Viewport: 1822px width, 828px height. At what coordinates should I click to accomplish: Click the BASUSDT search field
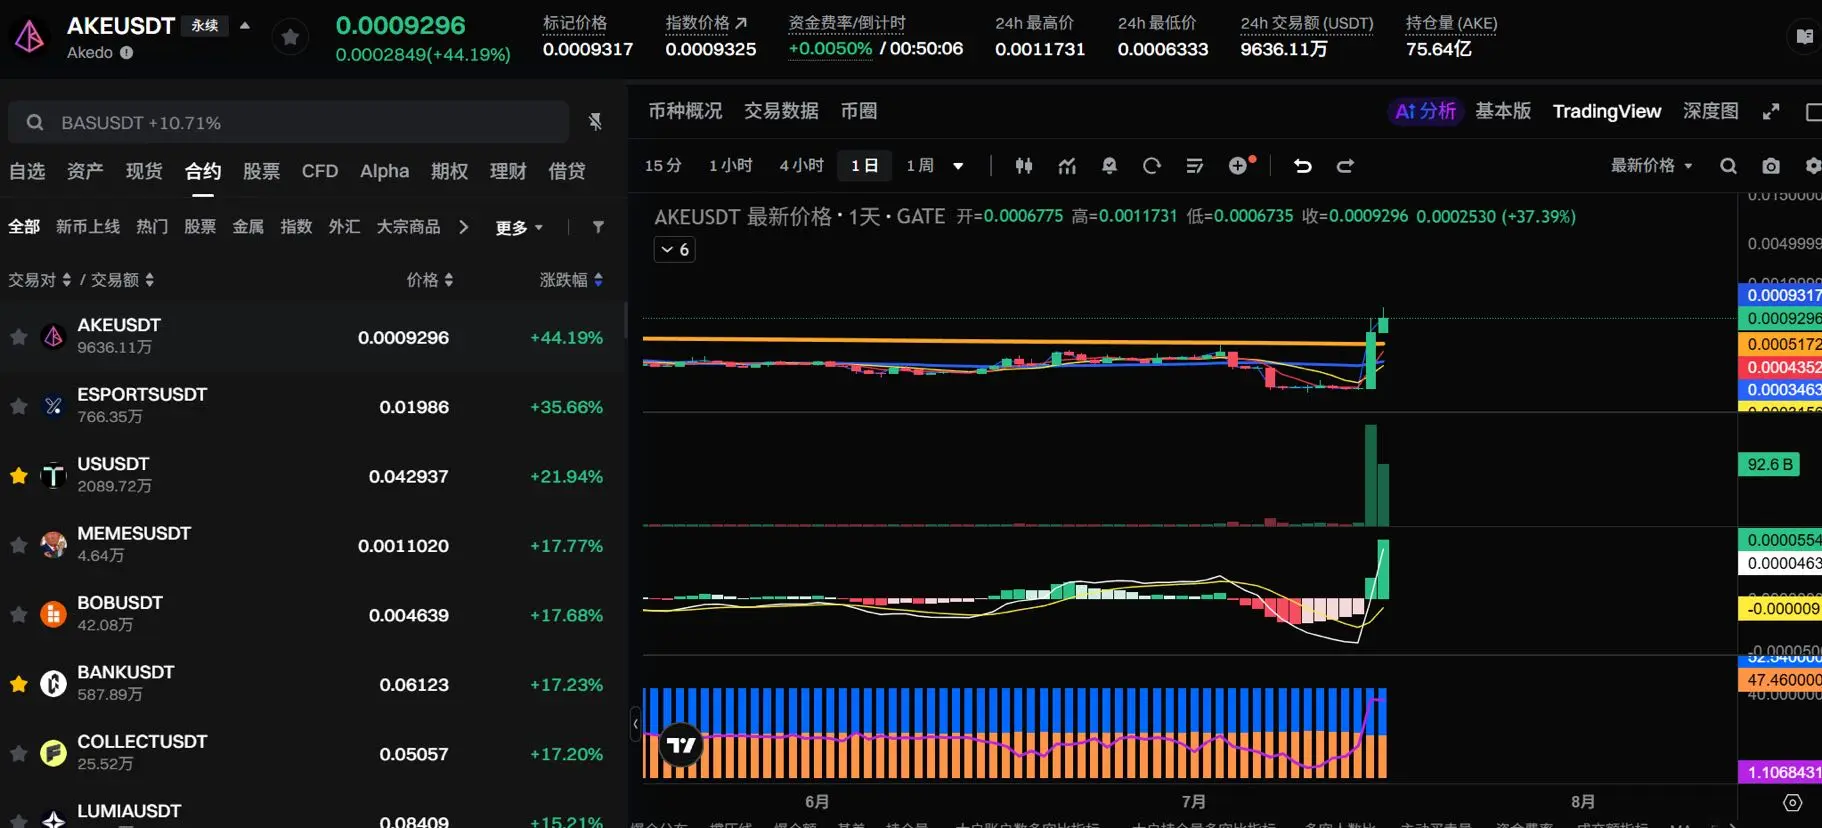(289, 122)
